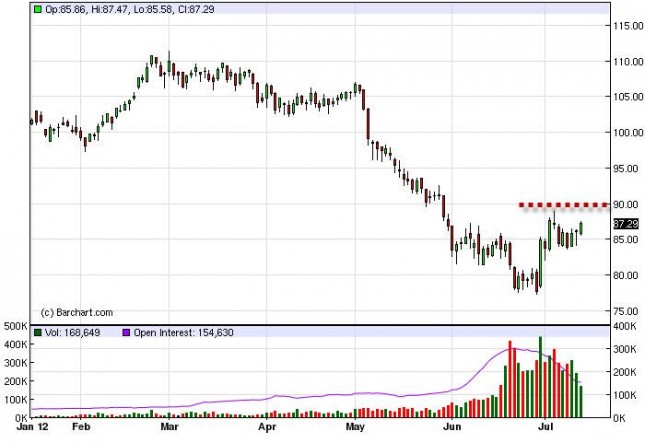
Task: Click the 'Jul' date axis label
Action: click(545, 427)
